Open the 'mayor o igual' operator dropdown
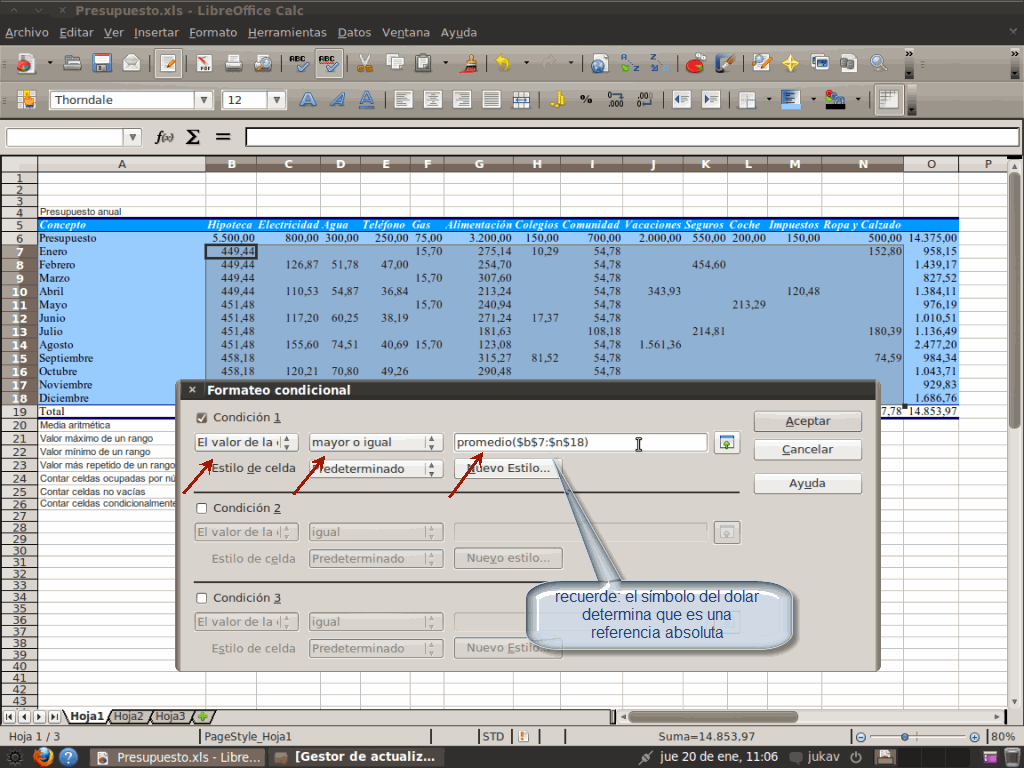 376,442
